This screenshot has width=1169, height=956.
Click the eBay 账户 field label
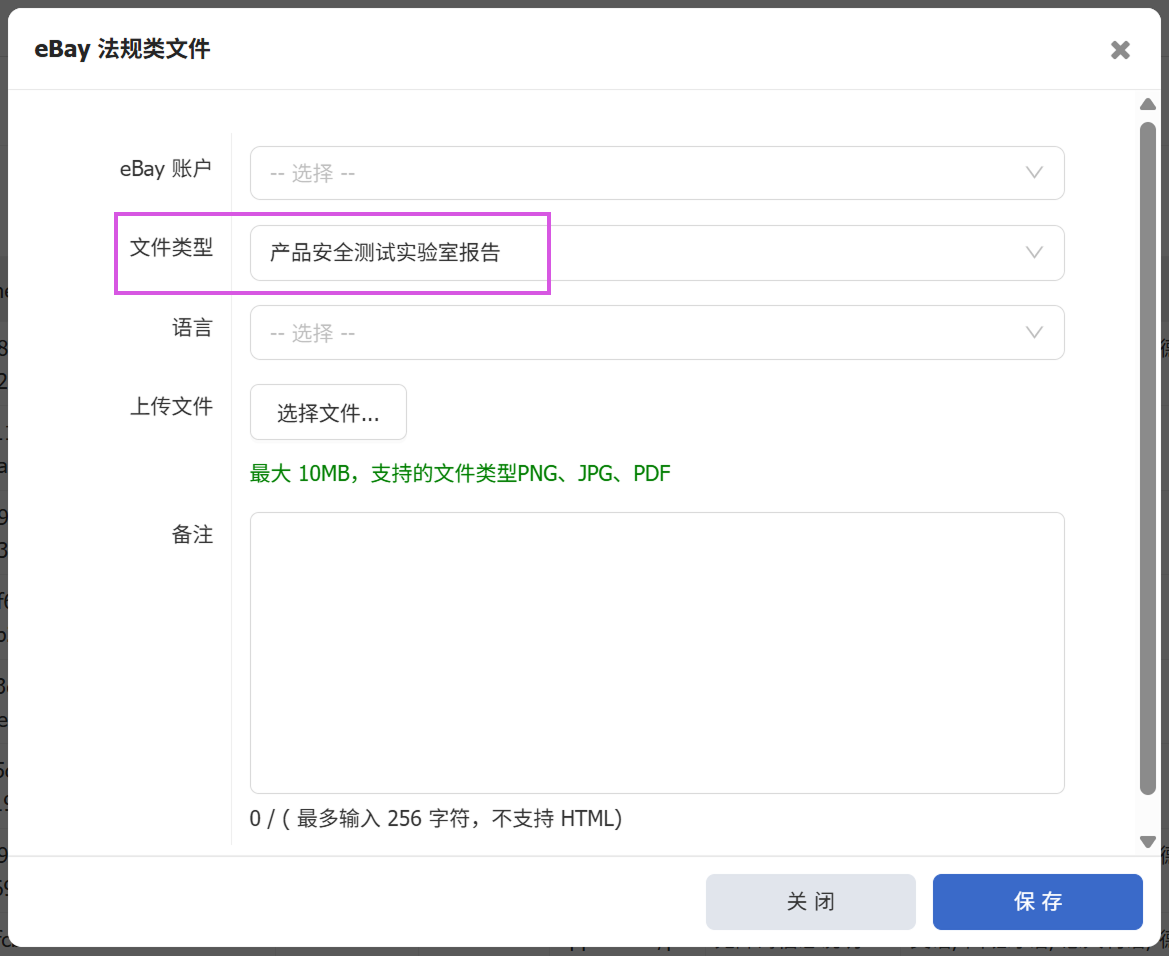(x=166, y=169)
